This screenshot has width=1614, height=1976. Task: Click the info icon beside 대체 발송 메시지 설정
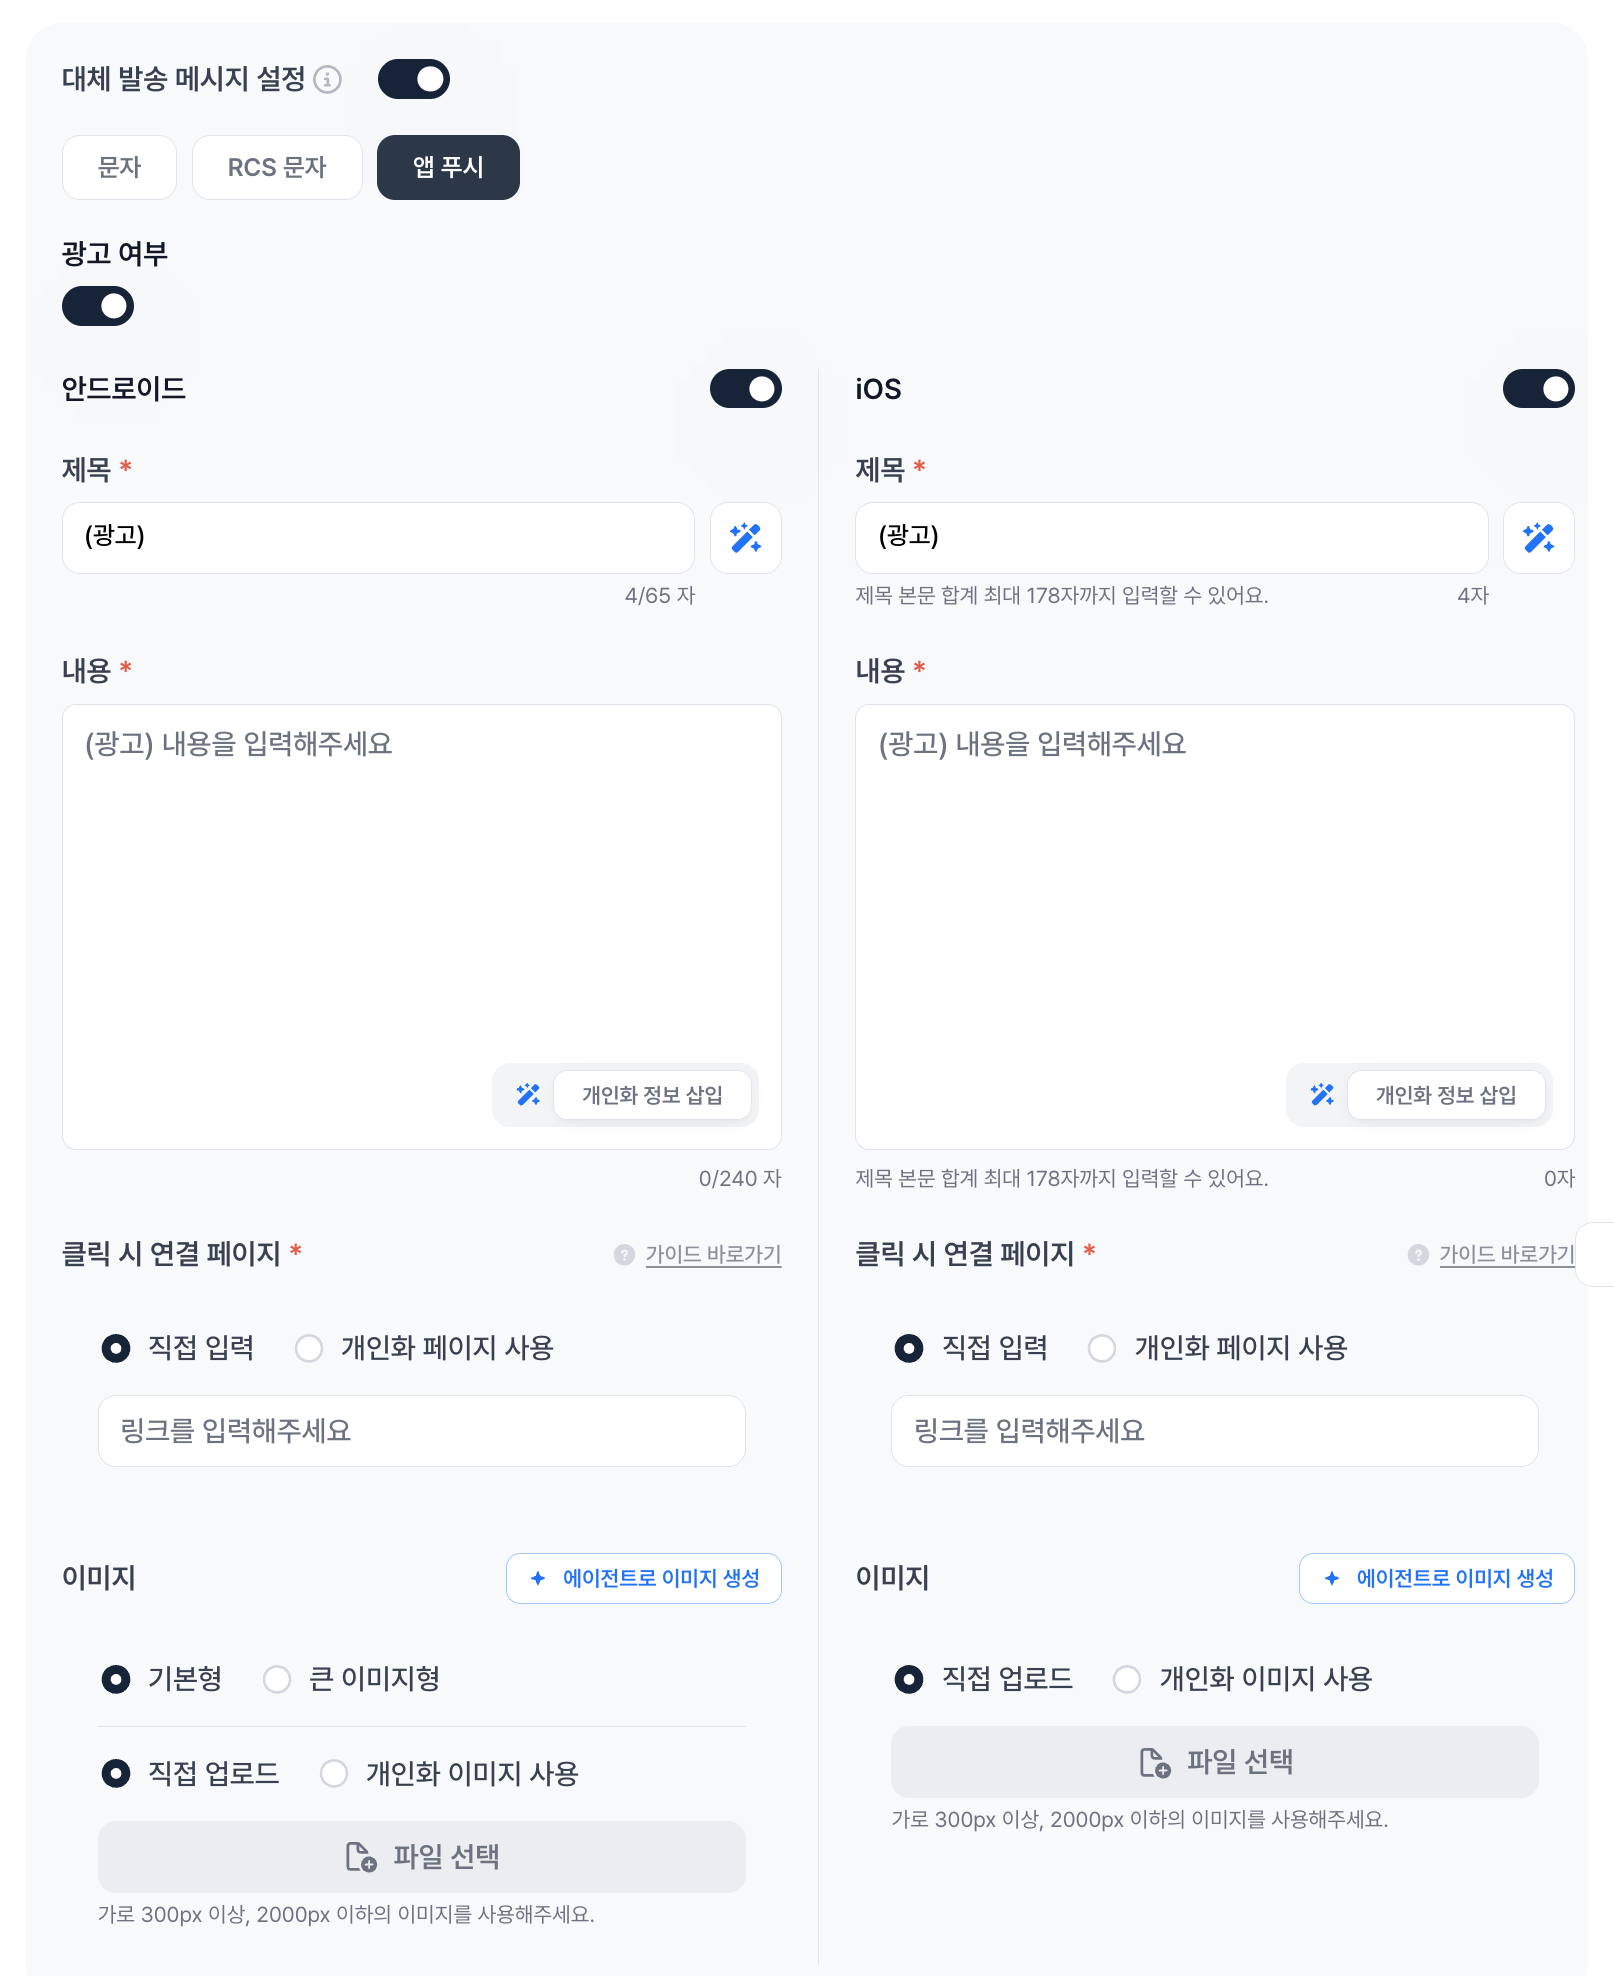coord(328,79)
